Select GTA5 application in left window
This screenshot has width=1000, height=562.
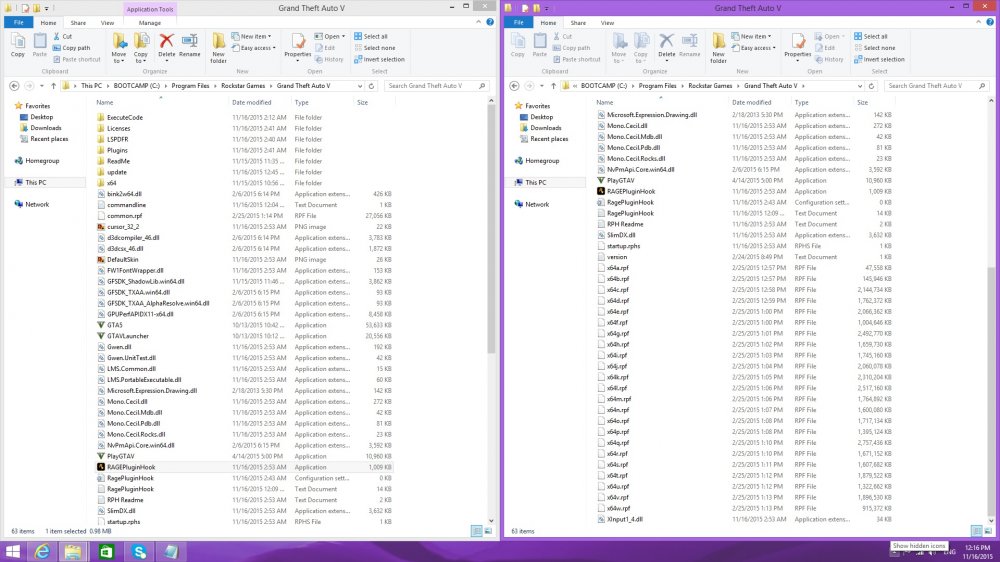coord(115,325)
